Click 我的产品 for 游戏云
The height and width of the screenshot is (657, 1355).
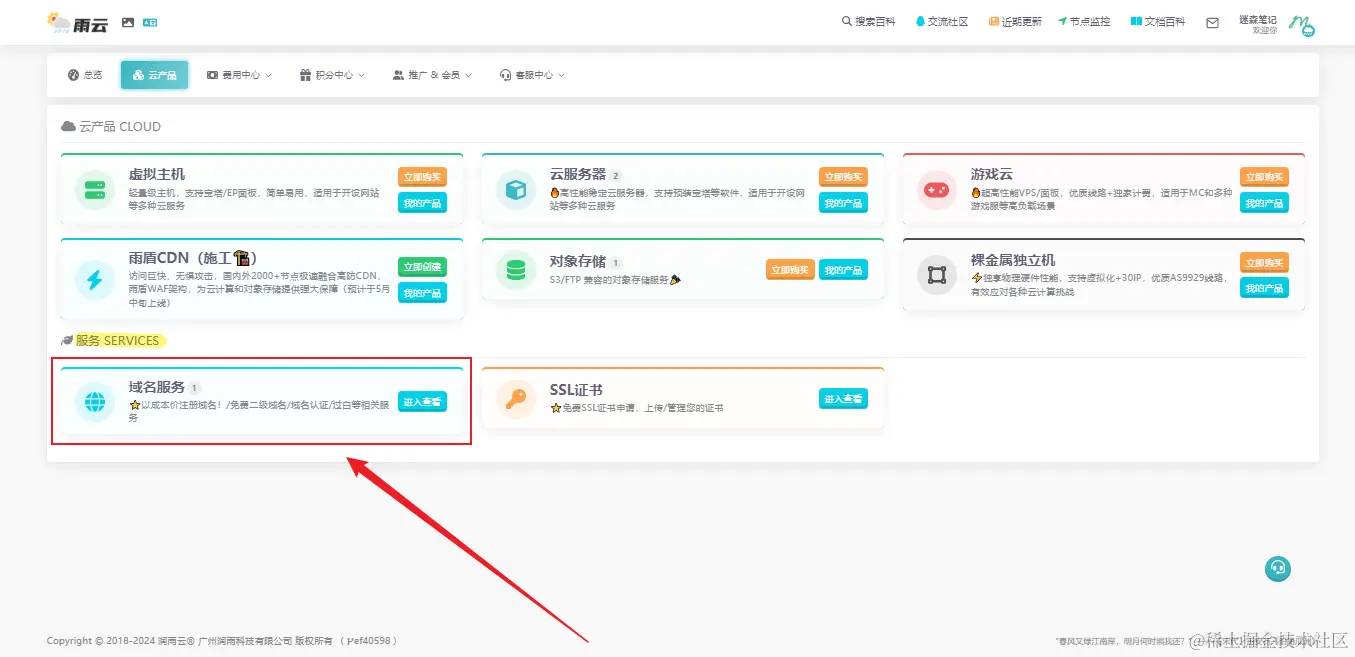pos(1265,203)
